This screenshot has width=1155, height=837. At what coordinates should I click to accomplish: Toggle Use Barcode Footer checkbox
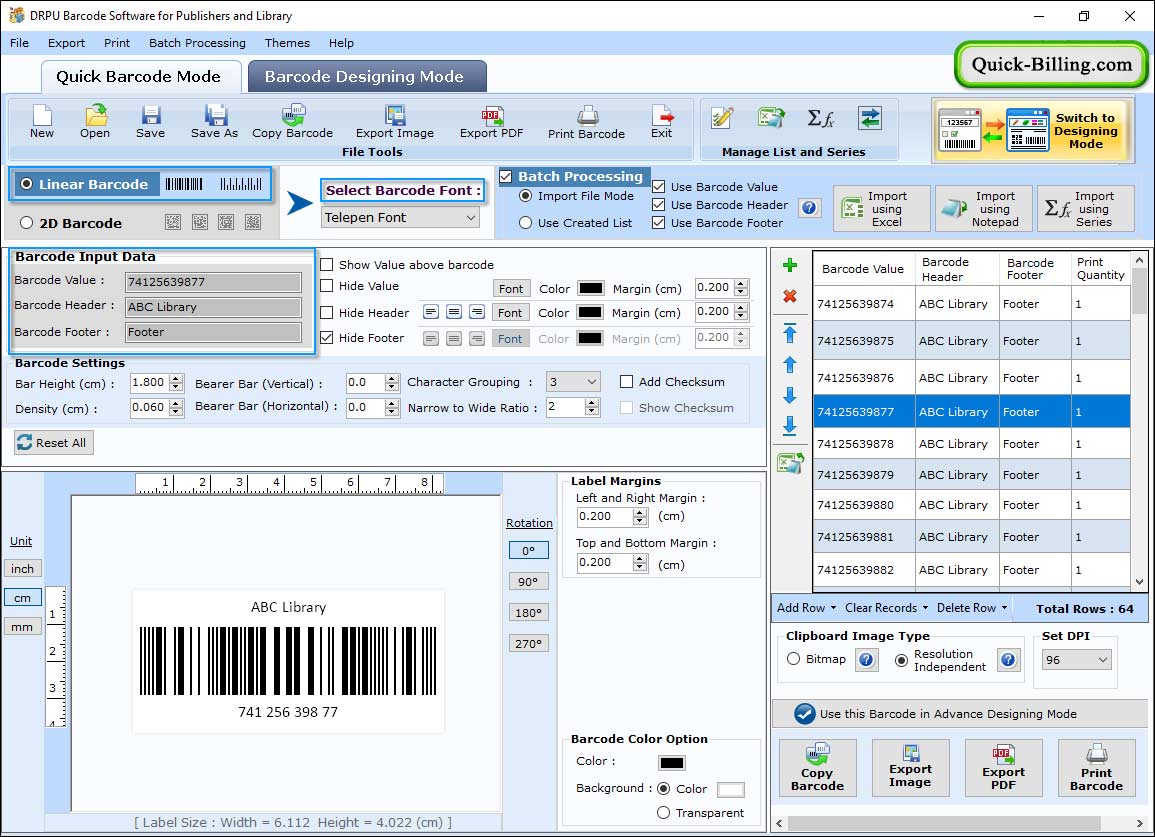[659, 223]
